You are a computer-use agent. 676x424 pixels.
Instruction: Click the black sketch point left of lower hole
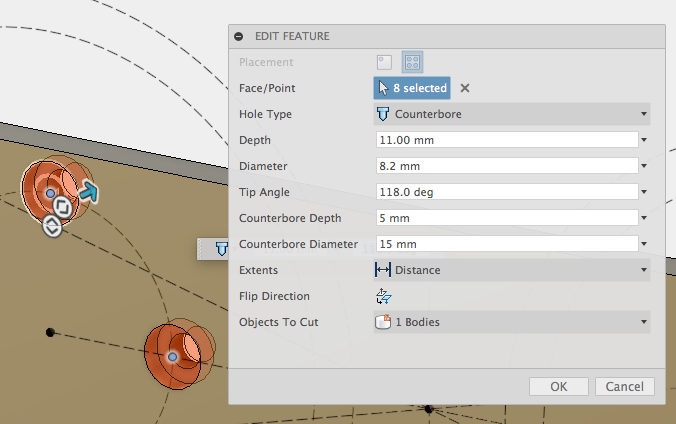pos(50,332)
